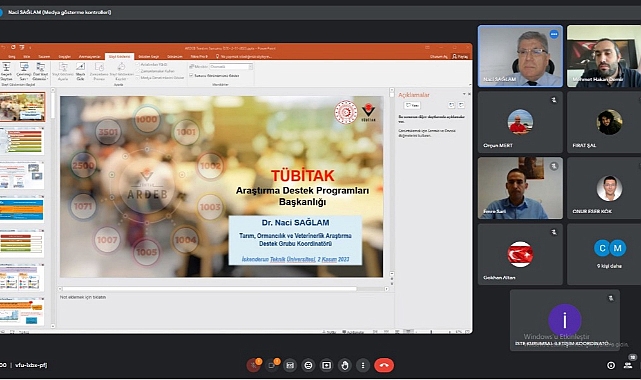Click the camera button in call controls
This screenshot has width=641, height=380.
pos(272,365)
